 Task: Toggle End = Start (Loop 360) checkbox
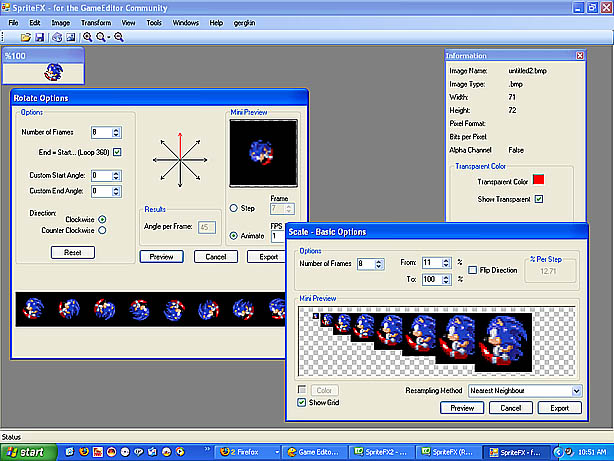117,152
